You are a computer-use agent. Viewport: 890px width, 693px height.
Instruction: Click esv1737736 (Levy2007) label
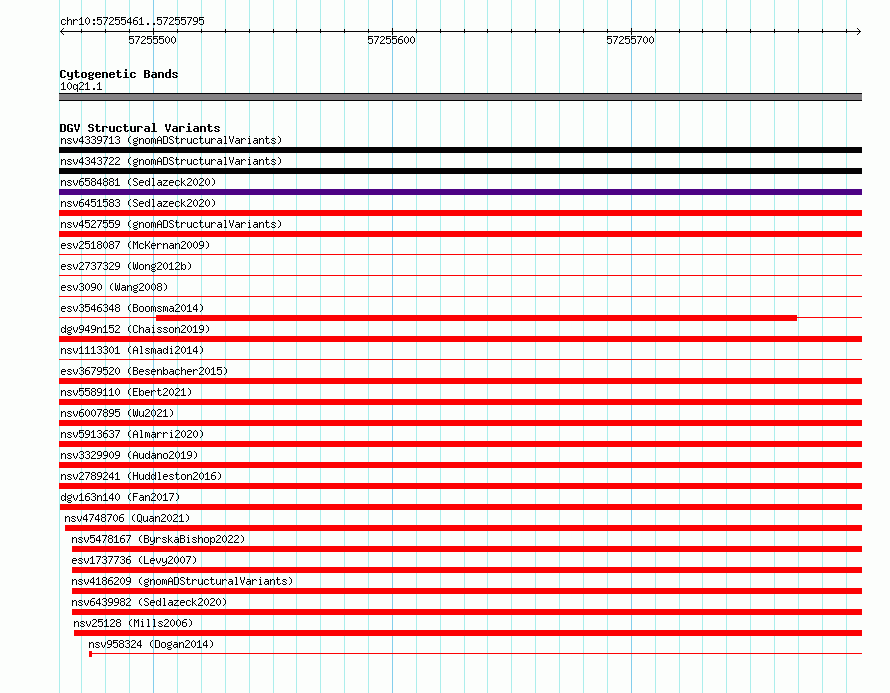pyautogui.click(x=134, y=560)
